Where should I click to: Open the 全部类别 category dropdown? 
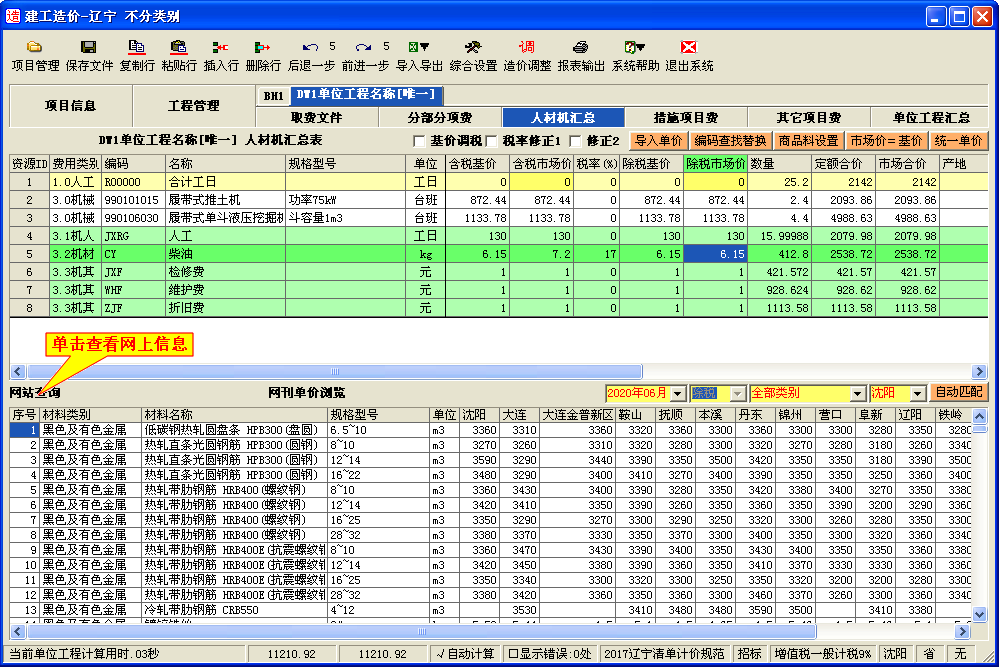858,394
